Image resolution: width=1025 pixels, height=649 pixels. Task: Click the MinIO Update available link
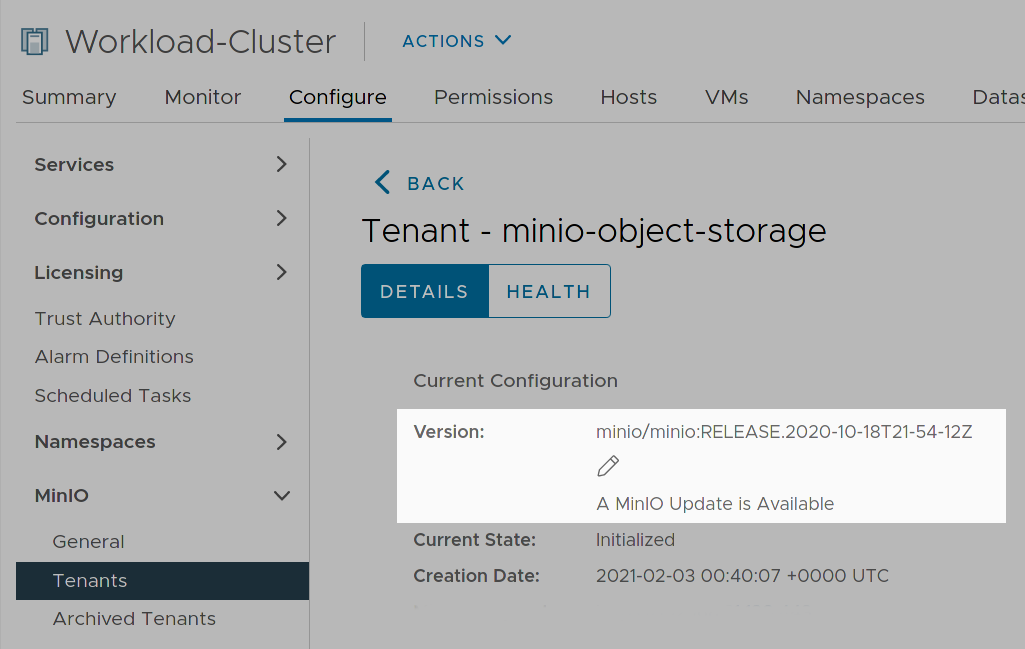pyautogui.click(x=714, y=504)
